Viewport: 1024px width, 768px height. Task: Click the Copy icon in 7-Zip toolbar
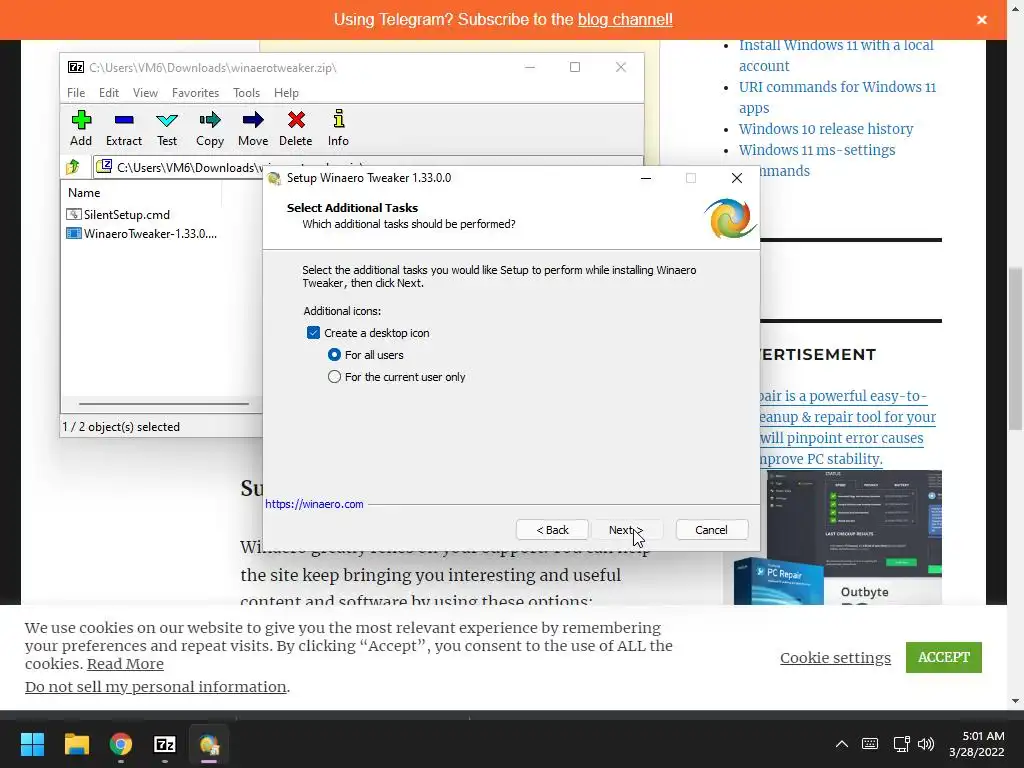210,128
